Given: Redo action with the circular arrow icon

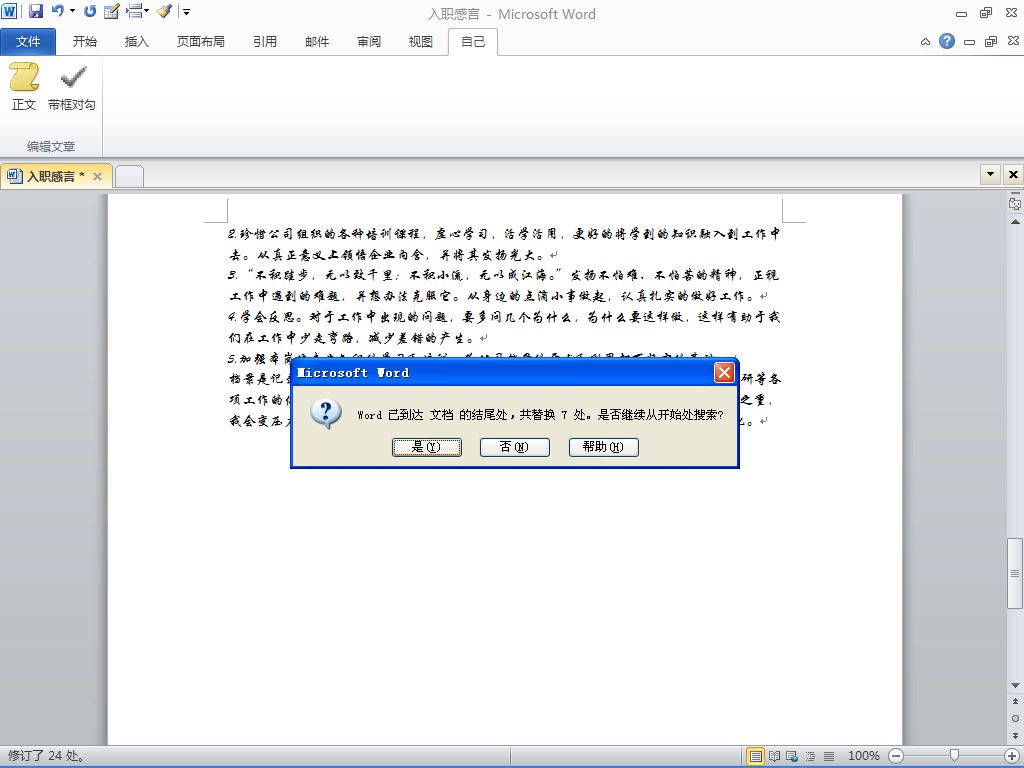Looking at the screenshot, I should click(90, 10).
